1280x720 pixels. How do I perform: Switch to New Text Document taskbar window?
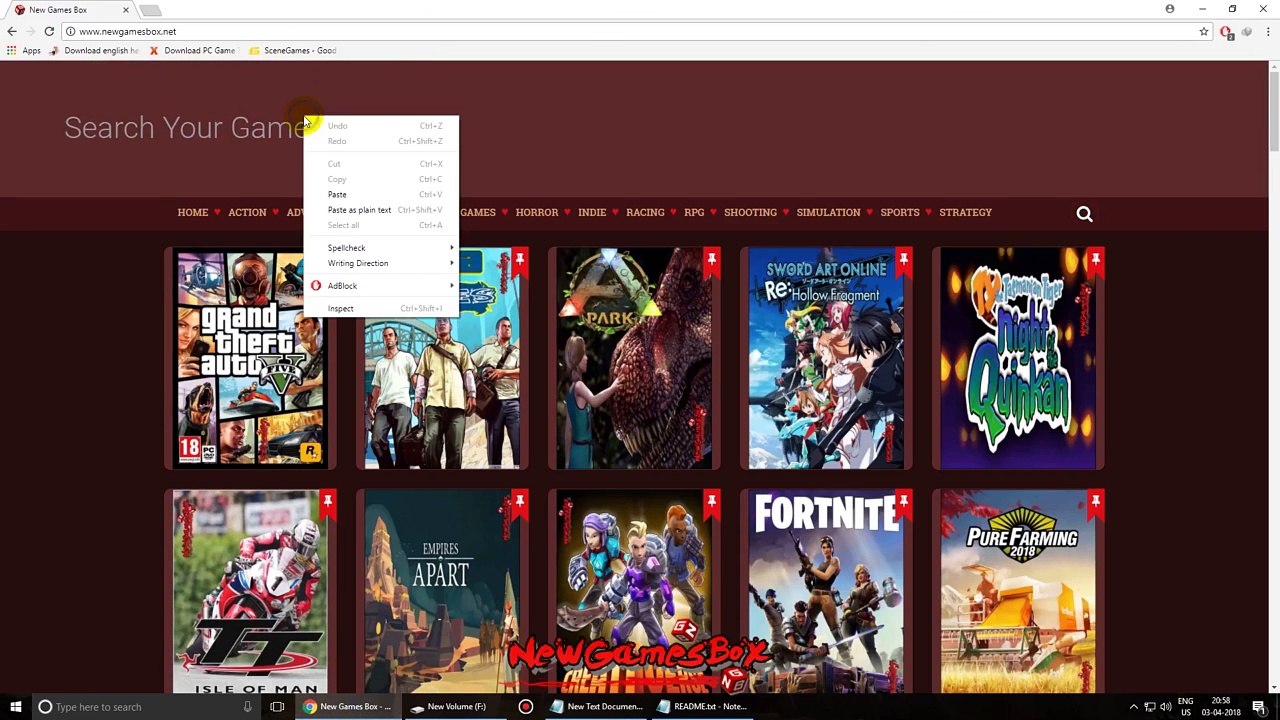click(x=597, y=707)
